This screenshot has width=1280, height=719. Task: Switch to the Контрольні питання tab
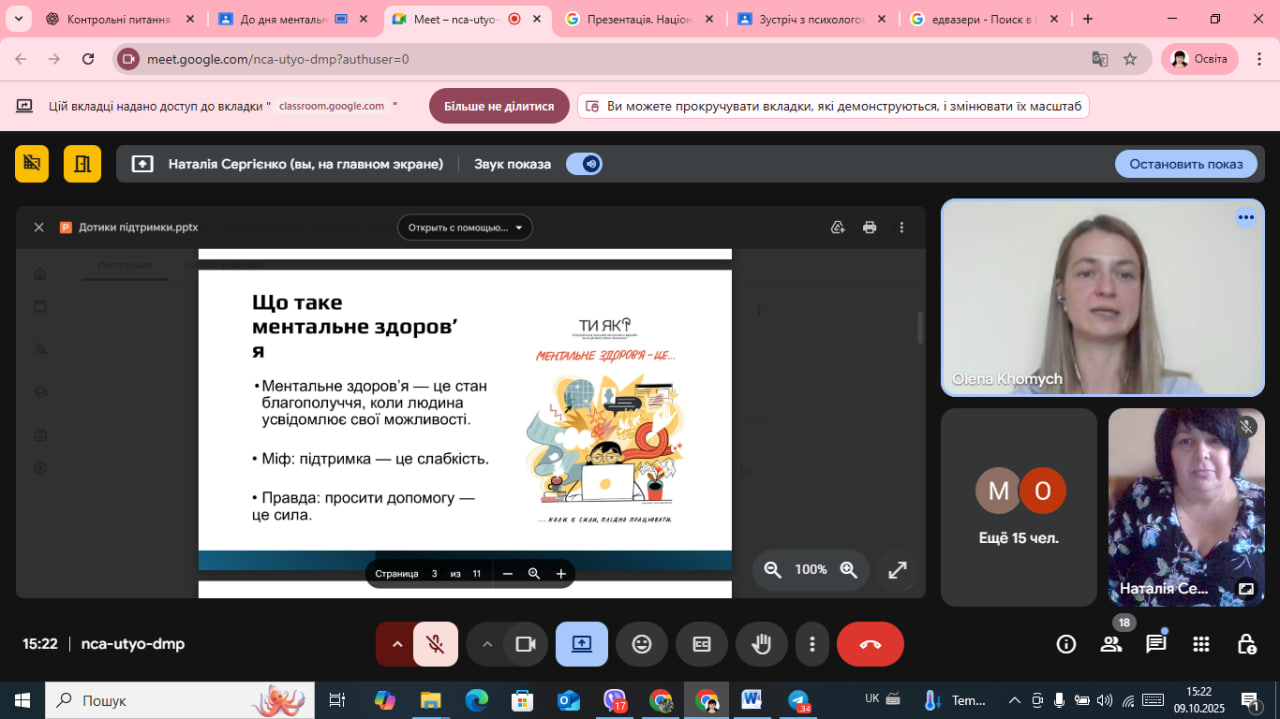point(118,19)
